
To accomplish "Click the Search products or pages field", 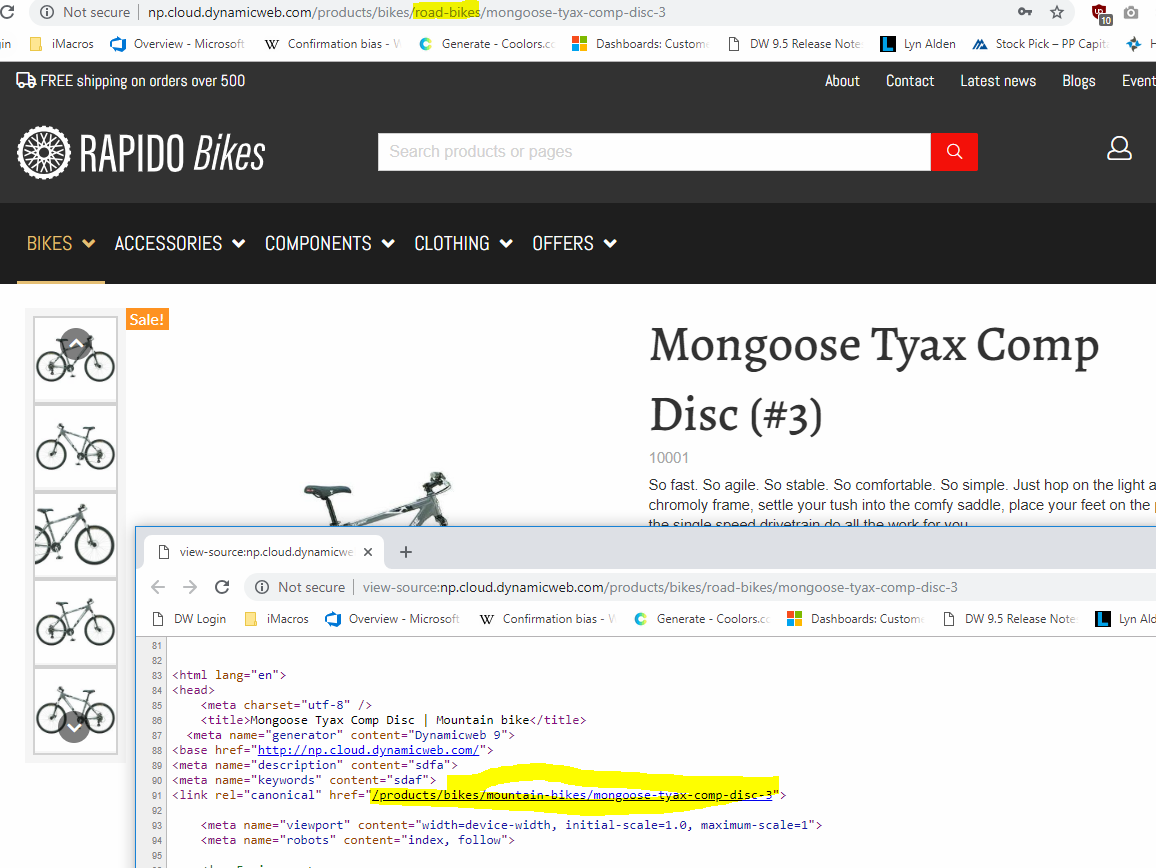I will [653, 152].
